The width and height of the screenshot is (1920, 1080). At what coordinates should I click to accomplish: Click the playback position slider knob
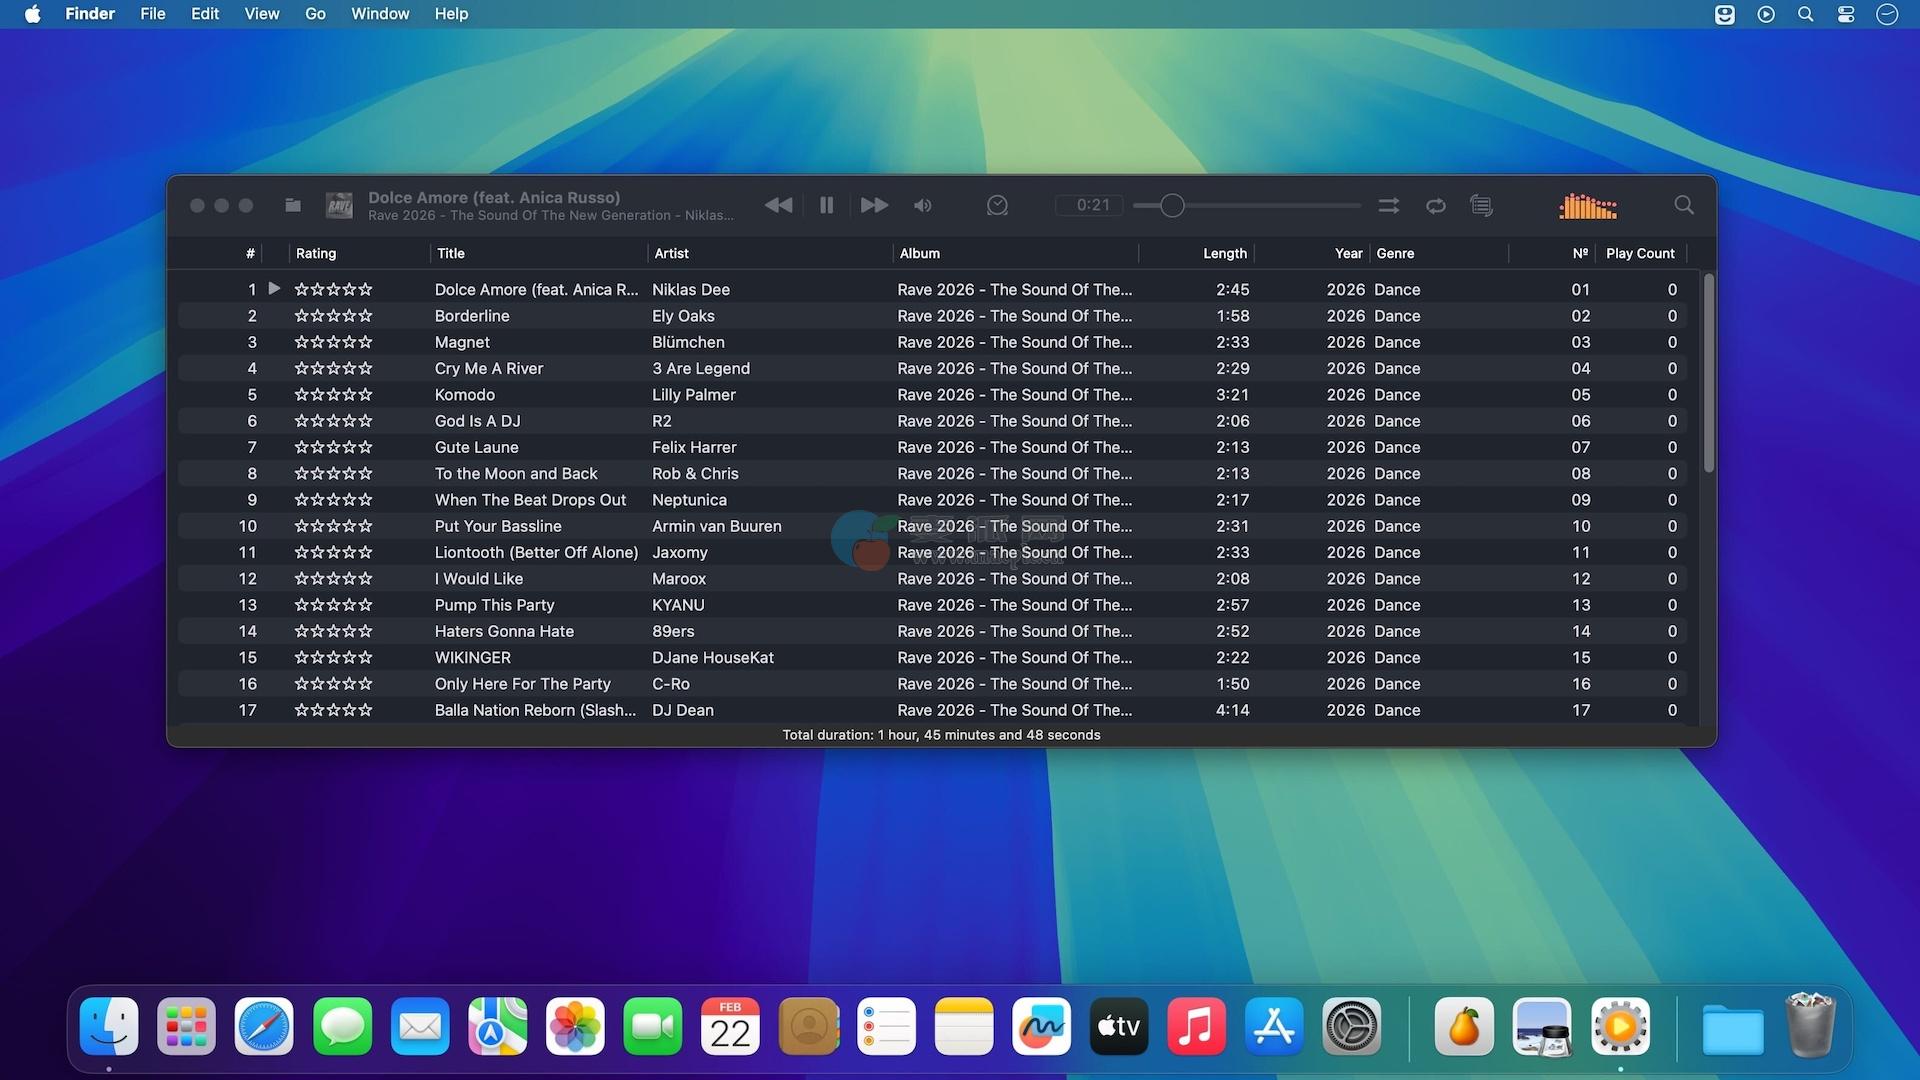click(x=1172, y=206)
